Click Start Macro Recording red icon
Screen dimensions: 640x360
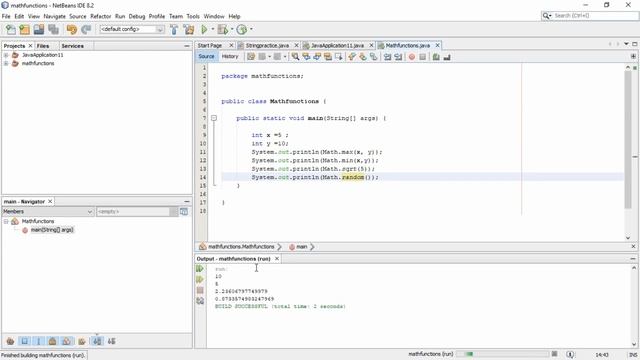click(411, 57)
